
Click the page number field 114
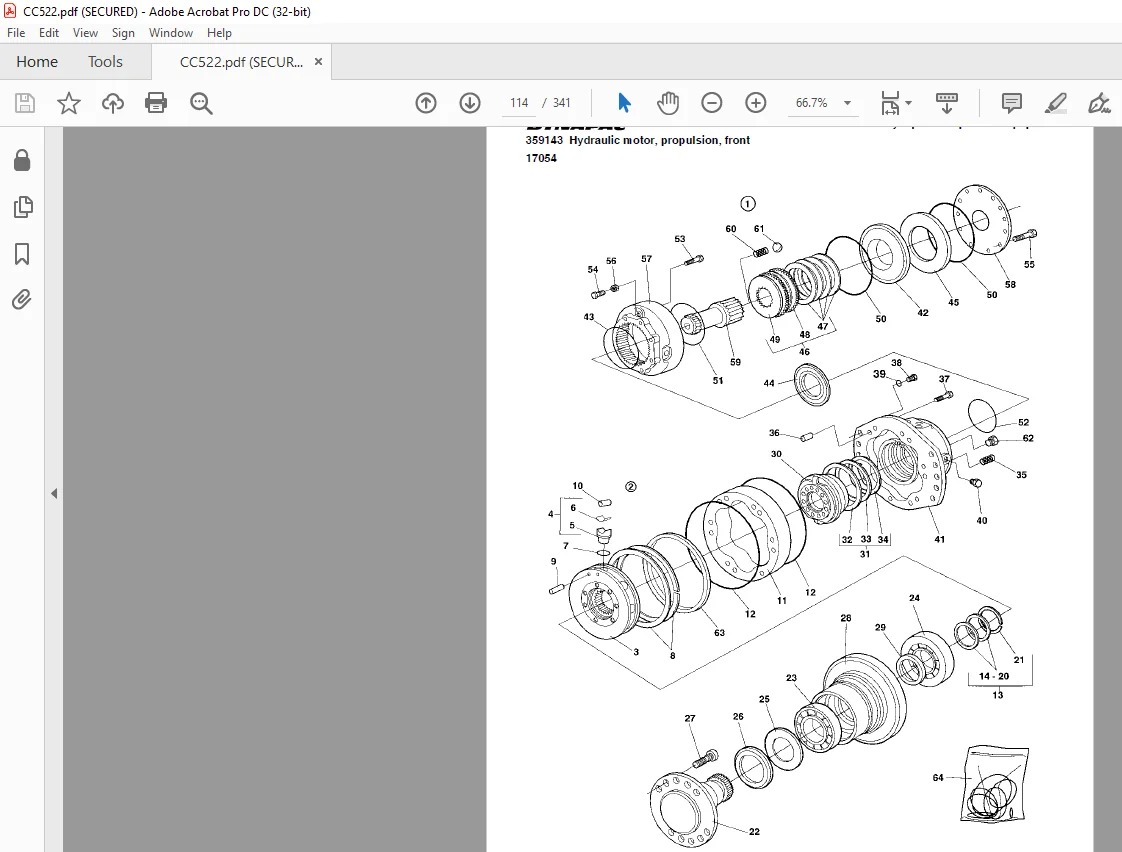519,103
